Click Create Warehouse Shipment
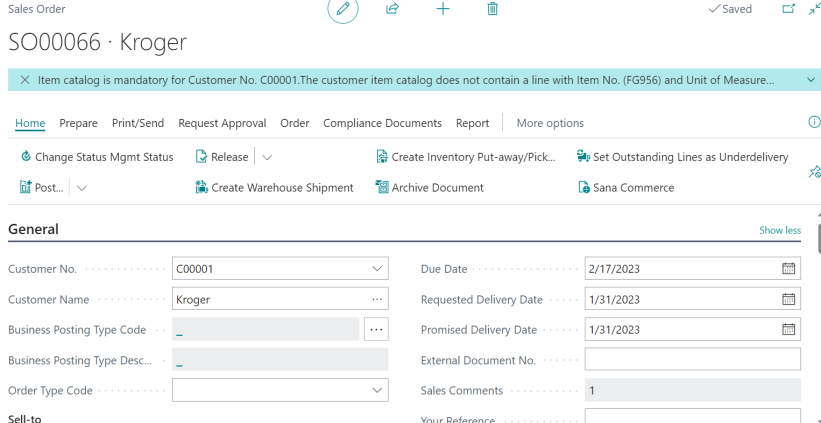The height and width of the screenshot is (423, 821). [274, 187]
